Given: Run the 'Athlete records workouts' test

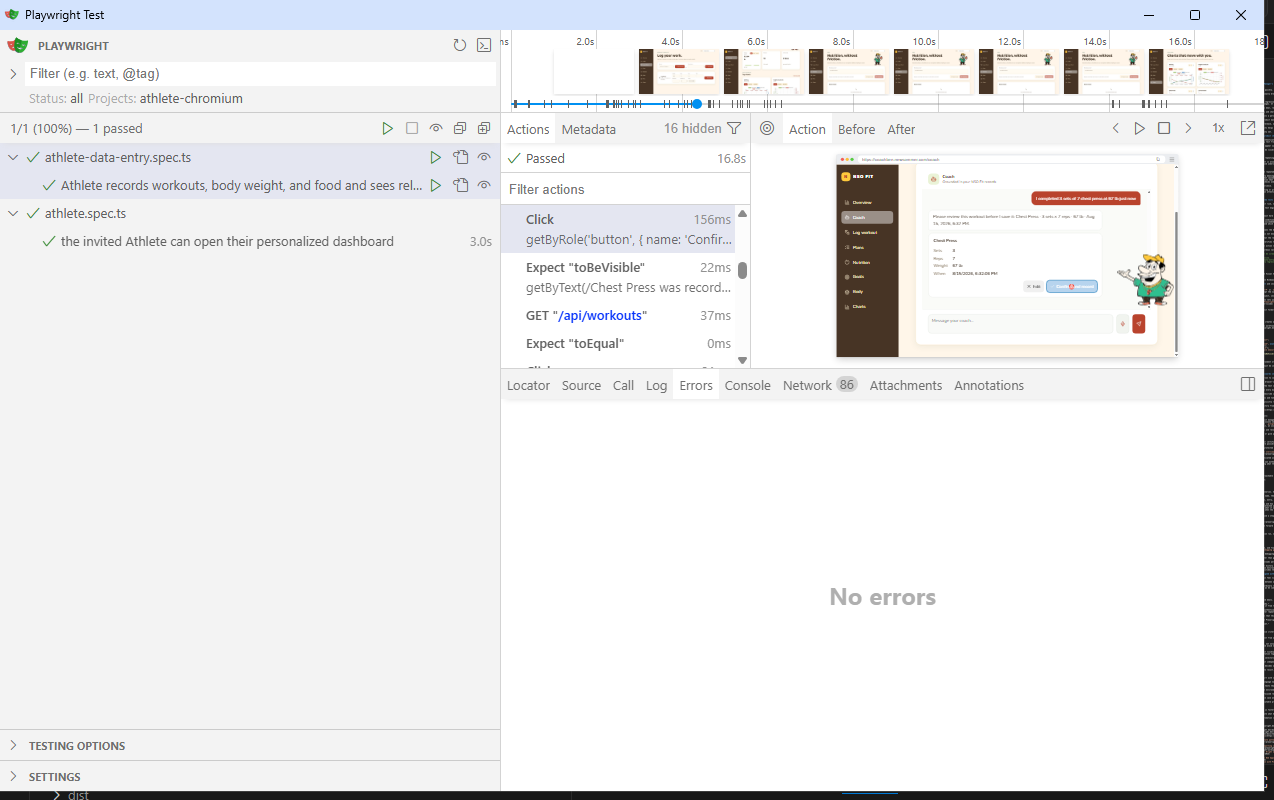Looking at the screenshot, I should [x=436, y=185].
